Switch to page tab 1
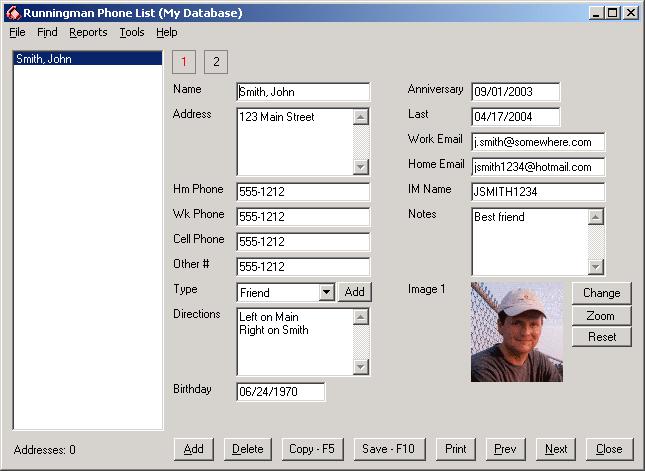 point(184,62)
